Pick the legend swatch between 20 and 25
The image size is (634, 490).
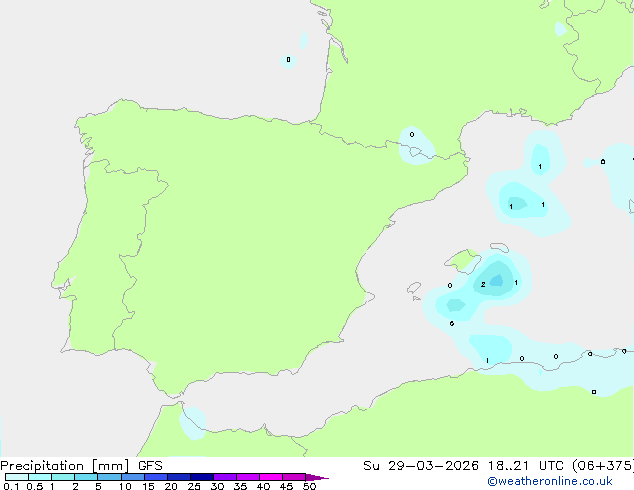[x=179, y=477]
